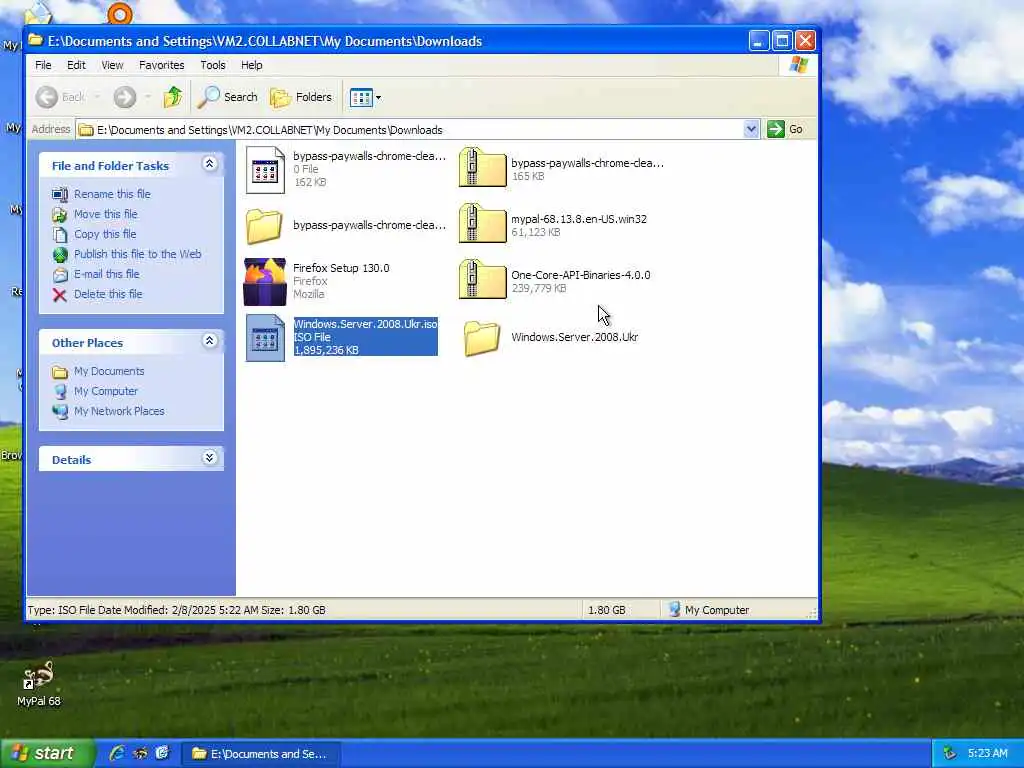Click the Windows.Server.2008.Ukr.iso file name
The image size is (1024, 768).
coord(365,324)
